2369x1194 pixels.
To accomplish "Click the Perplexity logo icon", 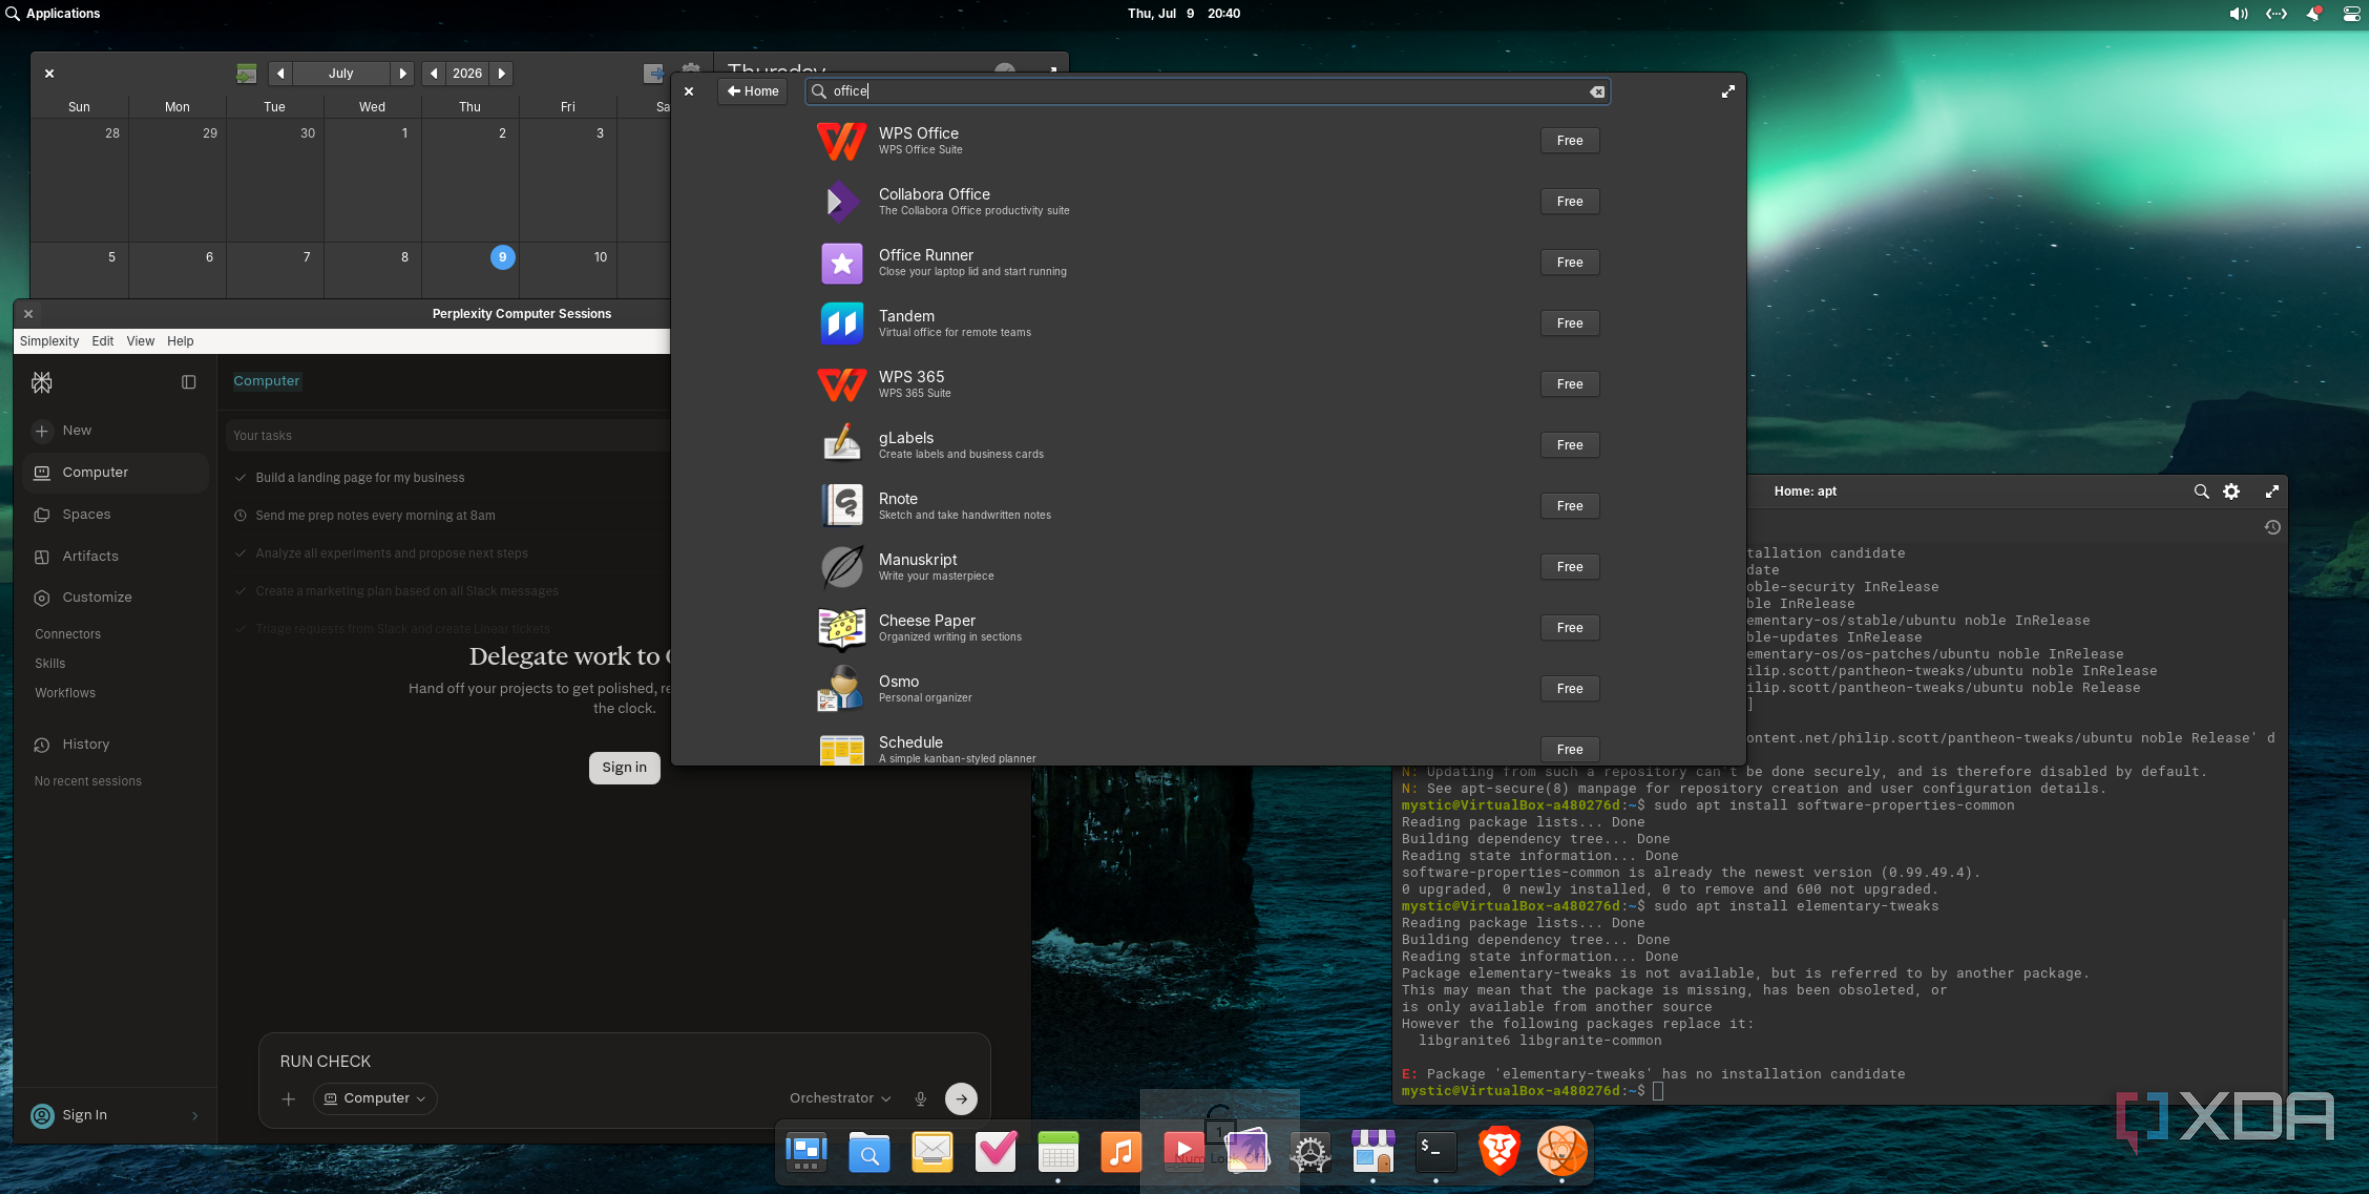I will pos(41,382).
